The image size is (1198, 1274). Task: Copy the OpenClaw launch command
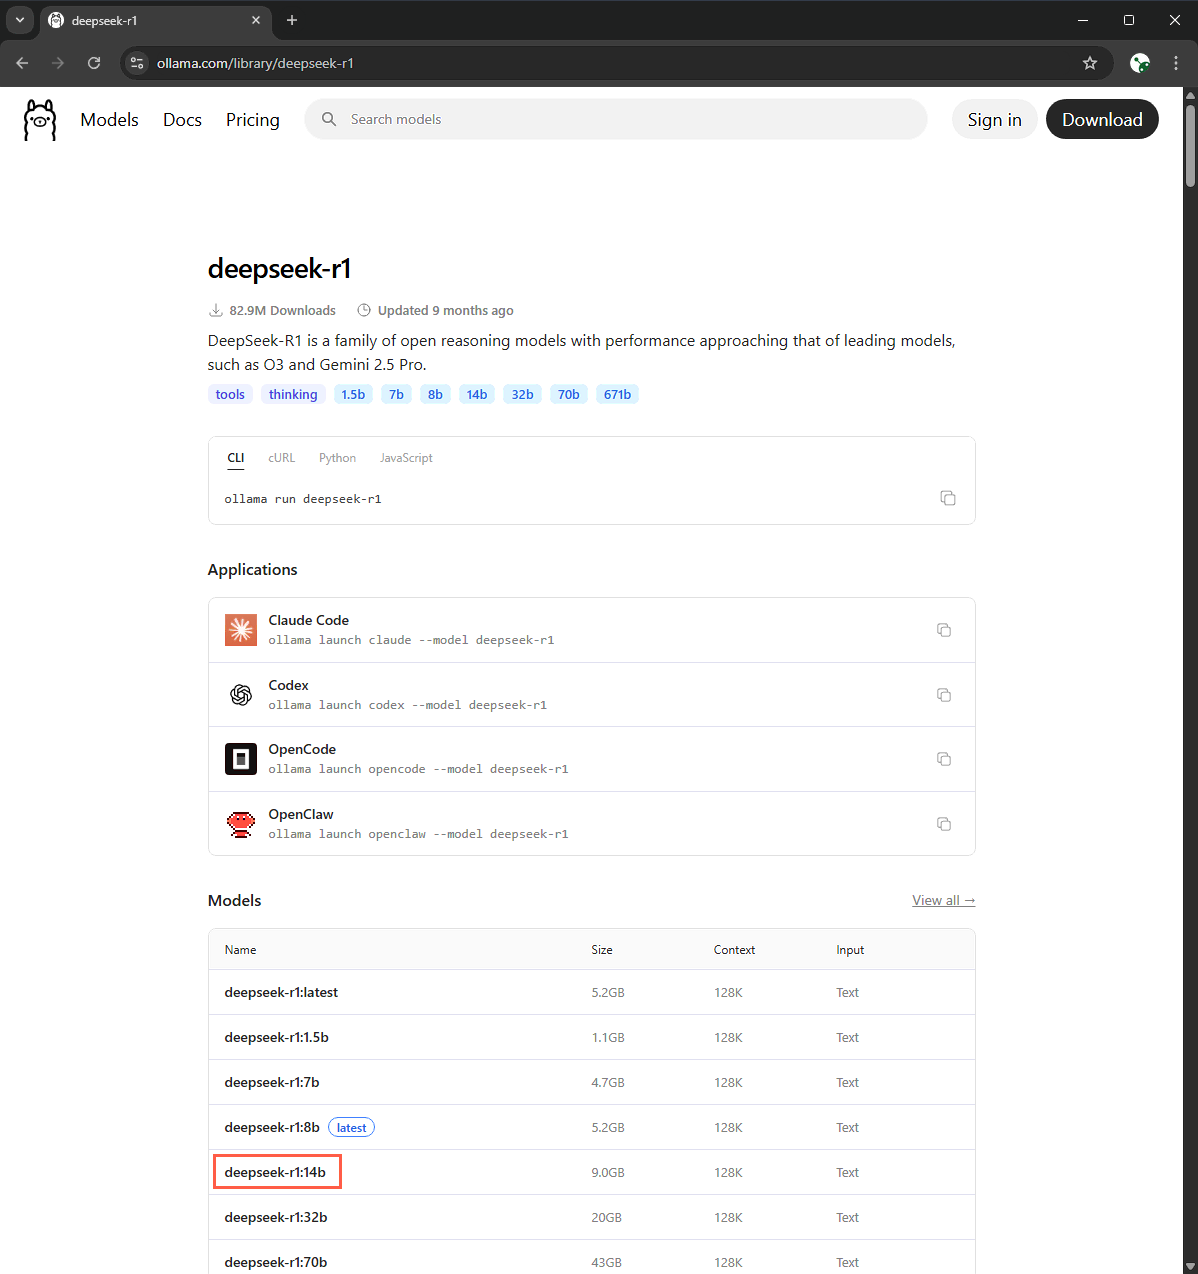click(x=944, y=824)
